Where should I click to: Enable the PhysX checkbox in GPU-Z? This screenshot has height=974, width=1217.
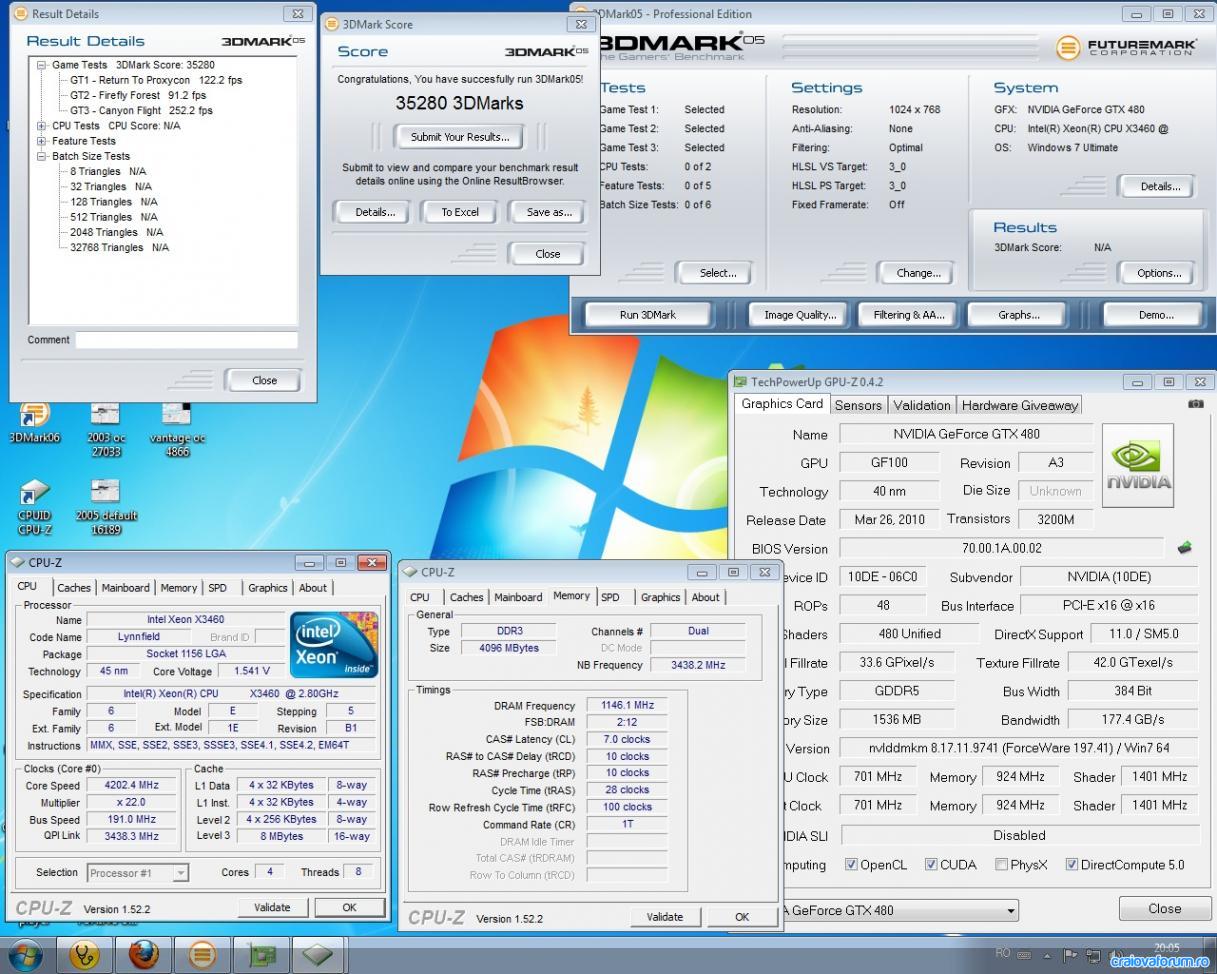1002,865
